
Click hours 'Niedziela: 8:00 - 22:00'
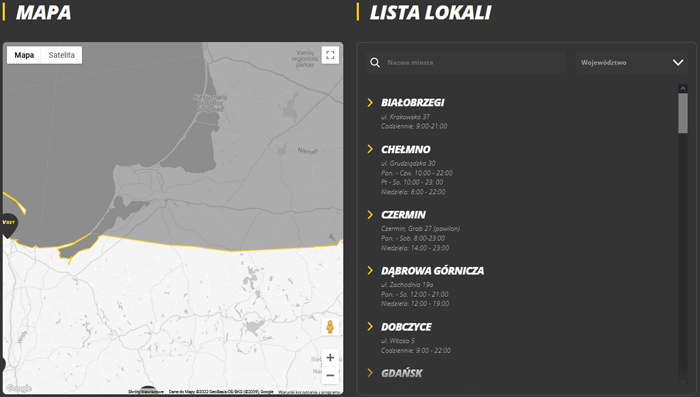click(x=413, y=192)
